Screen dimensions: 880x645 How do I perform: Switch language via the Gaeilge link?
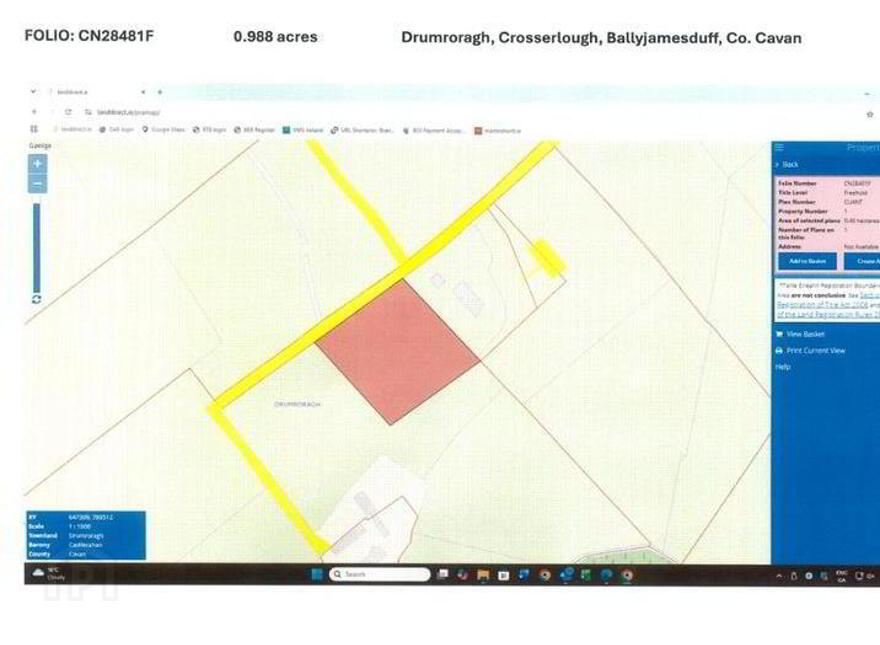point(40,145)
